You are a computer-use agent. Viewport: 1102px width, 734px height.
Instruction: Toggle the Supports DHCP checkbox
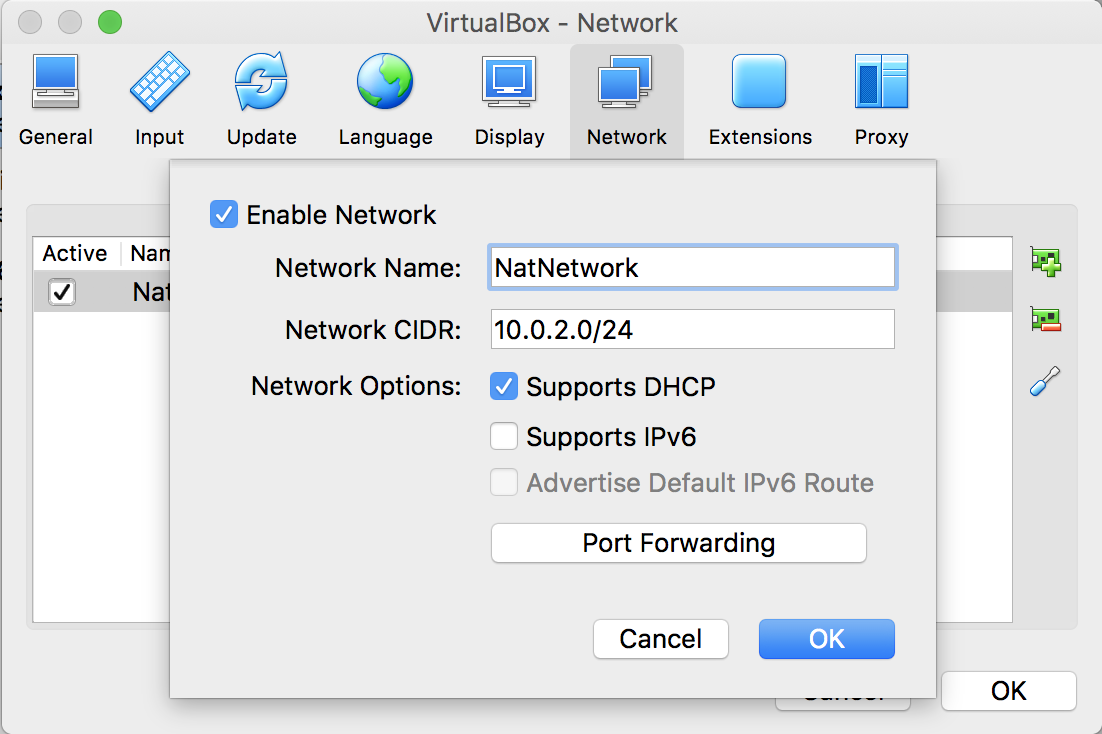(x=504, y=387)
